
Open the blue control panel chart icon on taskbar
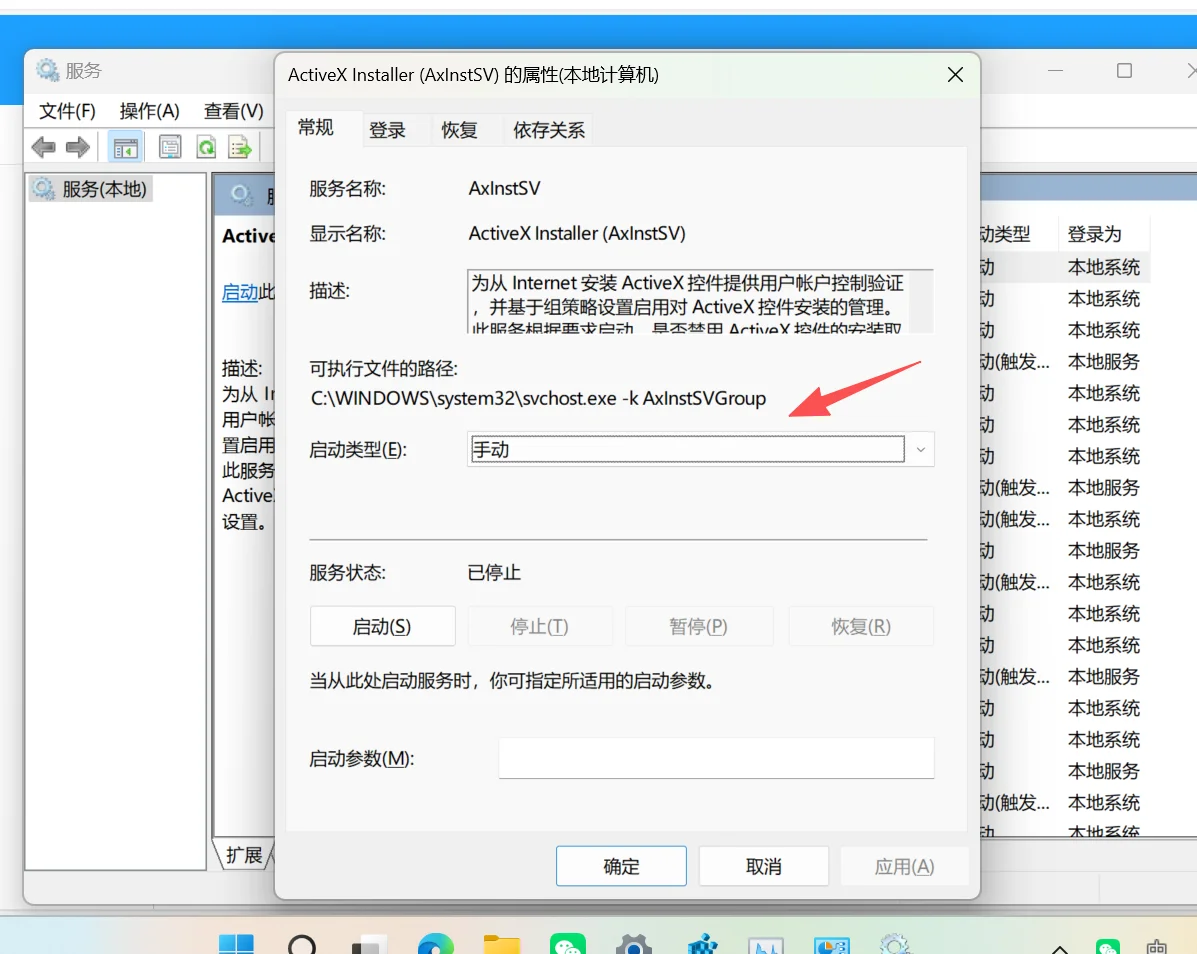tap(831, 945)
